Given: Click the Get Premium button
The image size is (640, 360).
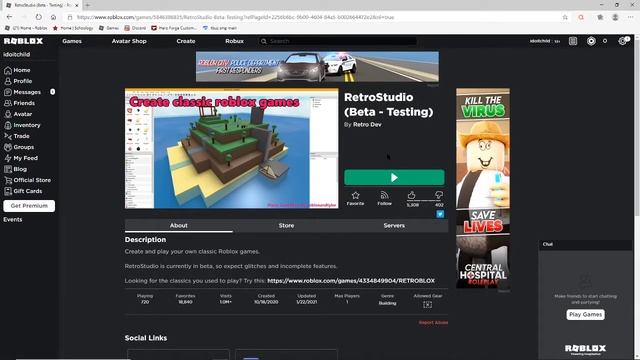Looking at the screenshot, I should pos(29,206).
